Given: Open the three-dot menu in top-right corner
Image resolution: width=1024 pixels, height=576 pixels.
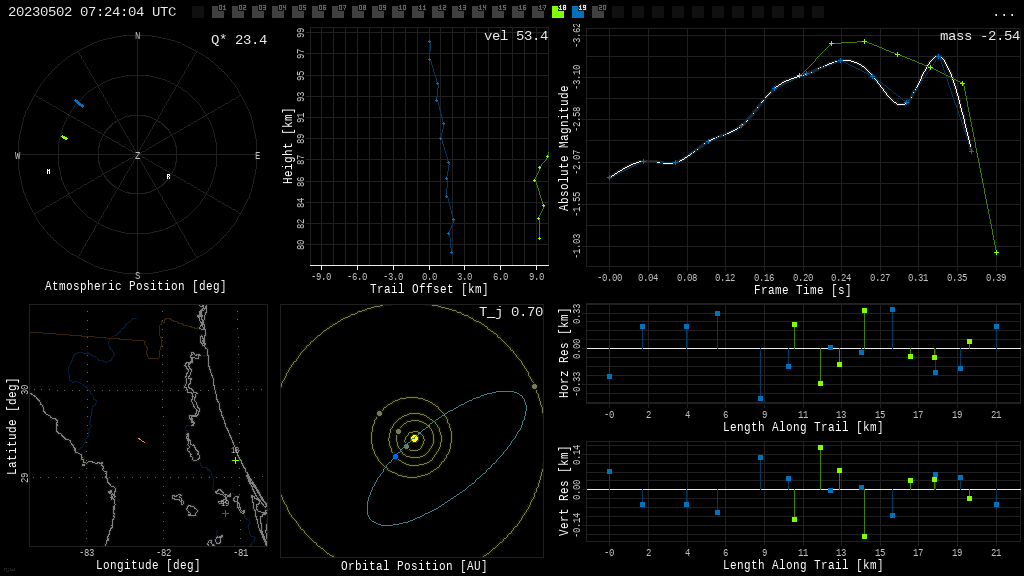Looking at the screenshot, I should click(1003, 14).
